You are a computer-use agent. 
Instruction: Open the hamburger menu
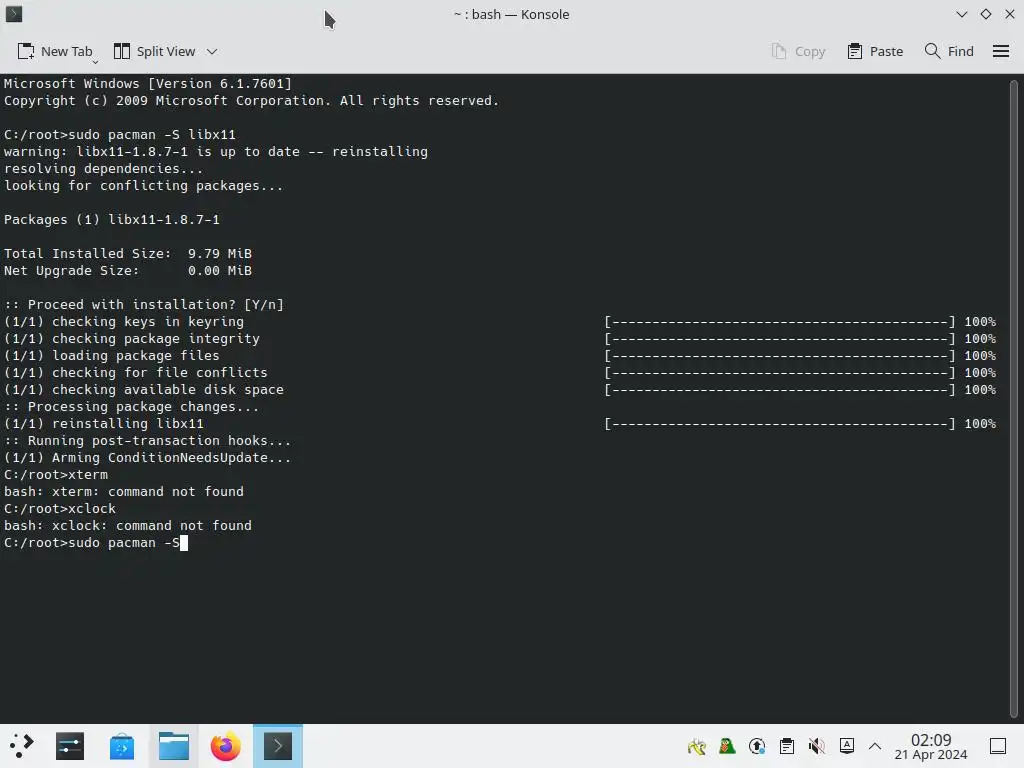1001,52
